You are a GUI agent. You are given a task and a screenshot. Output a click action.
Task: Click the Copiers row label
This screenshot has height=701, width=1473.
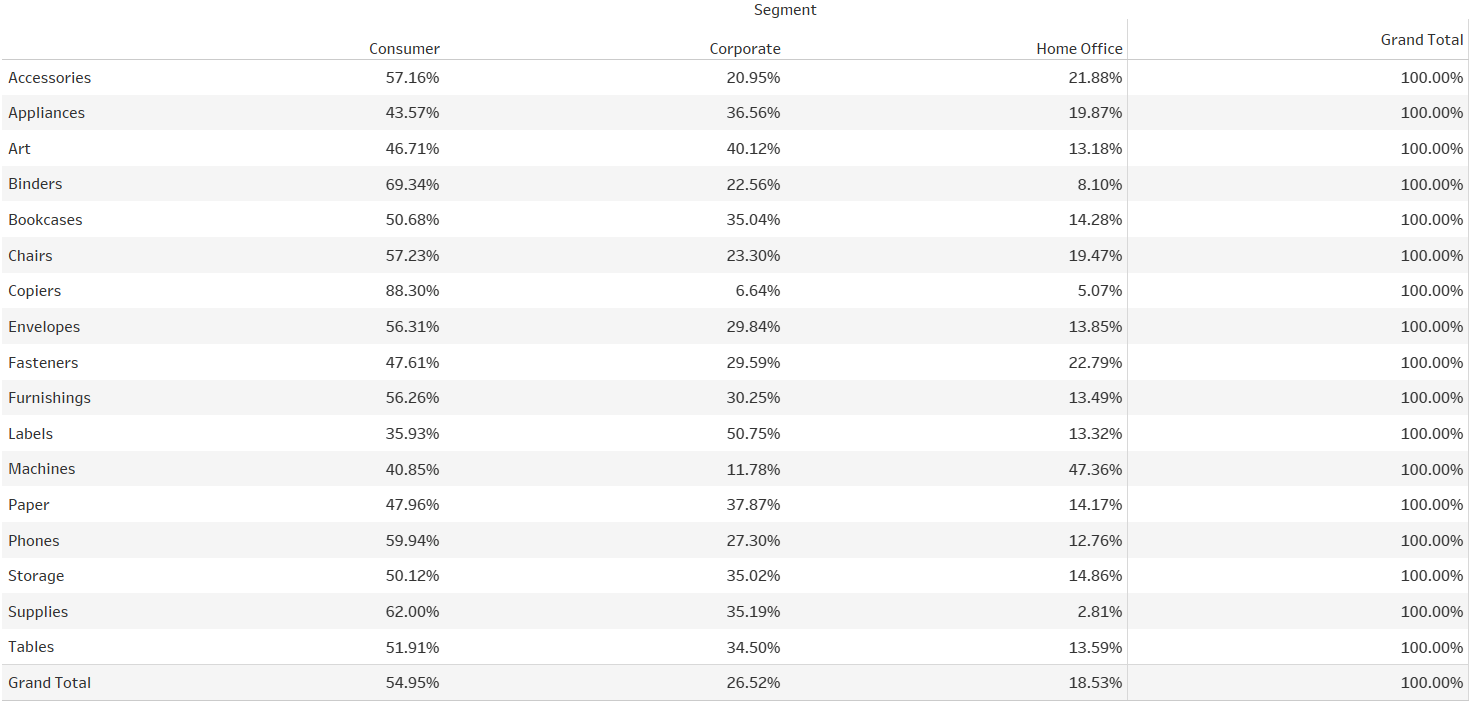tap(35, 291)
